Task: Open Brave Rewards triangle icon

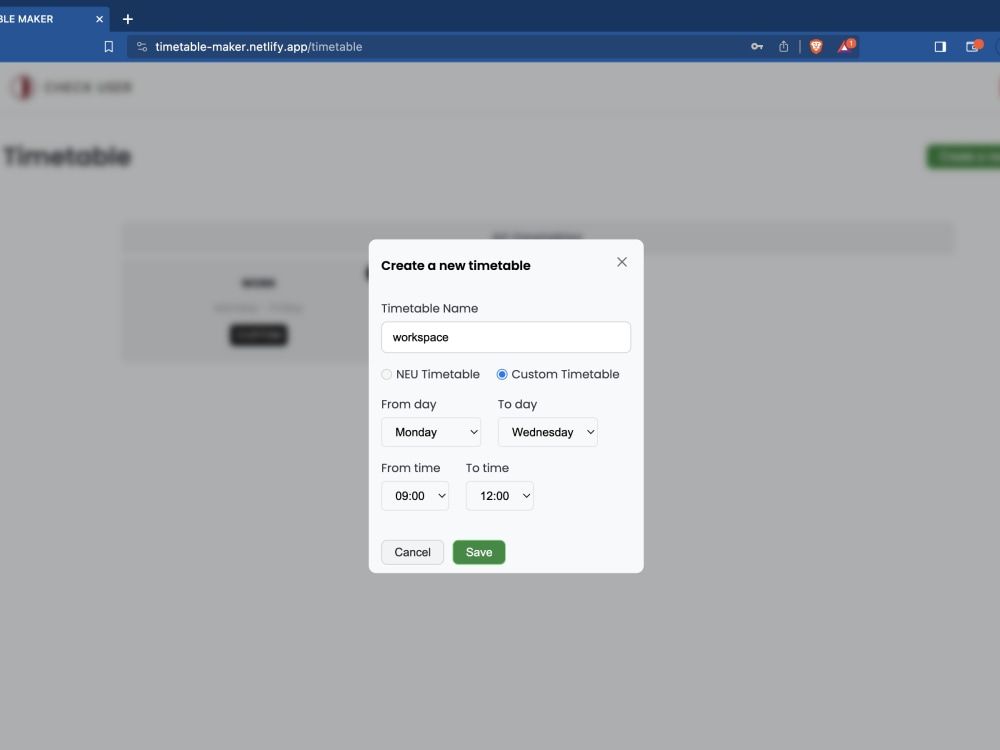Action: point(846,46)
